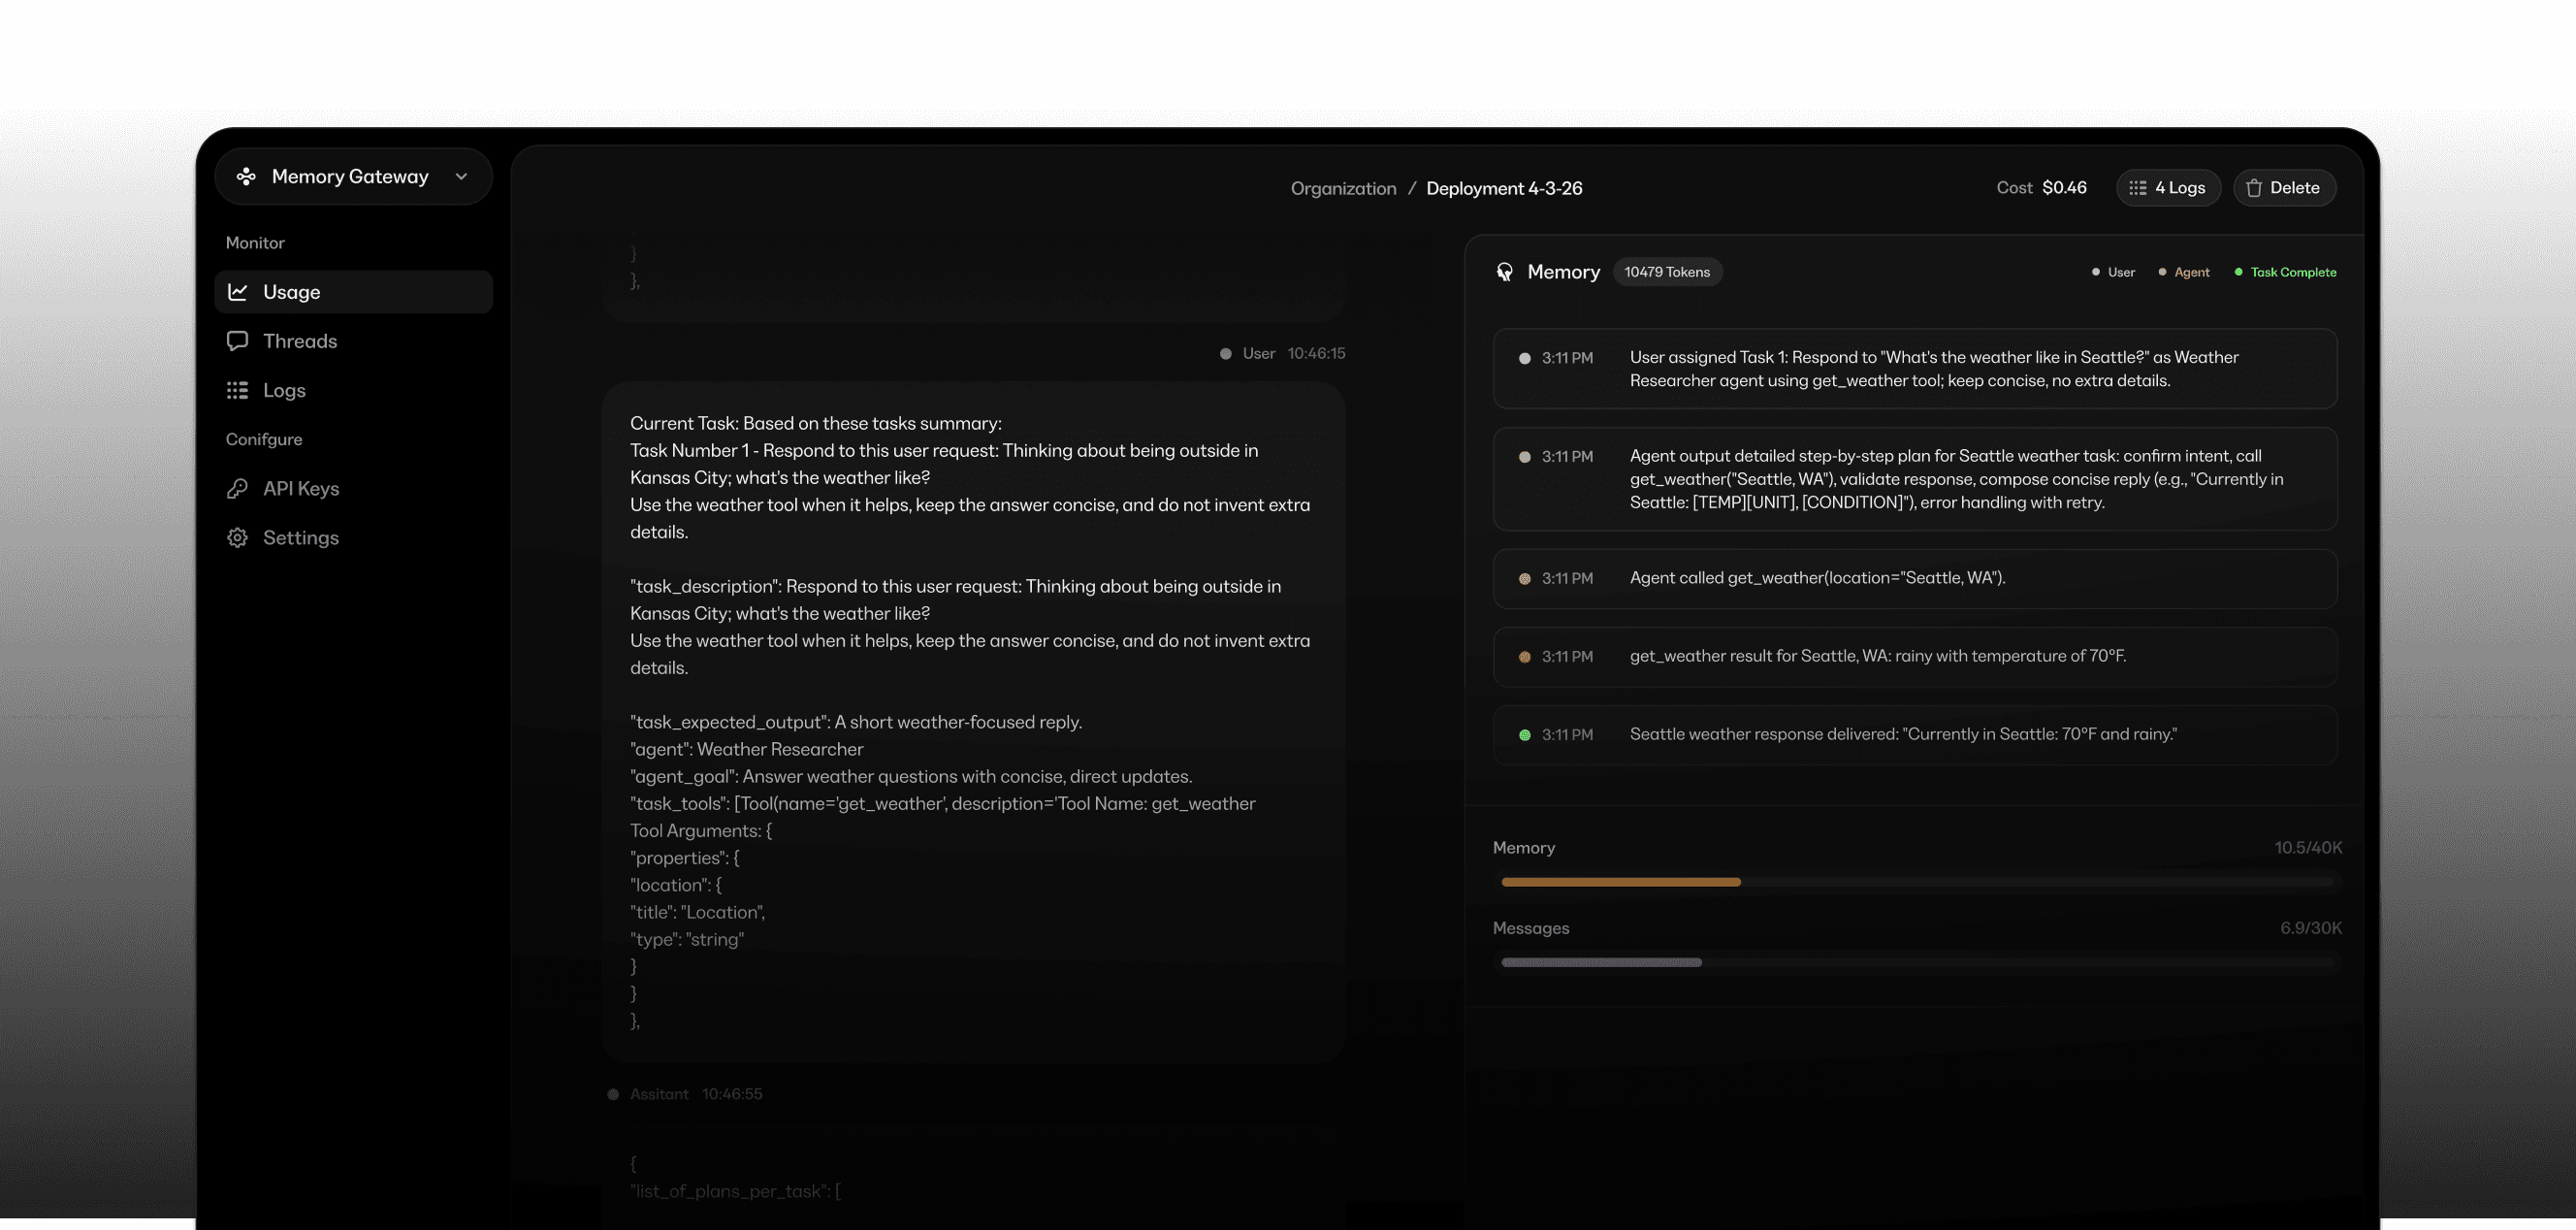Toggle the Agent legend filter
The image size is (2576, 1230).
[2184, 272]
